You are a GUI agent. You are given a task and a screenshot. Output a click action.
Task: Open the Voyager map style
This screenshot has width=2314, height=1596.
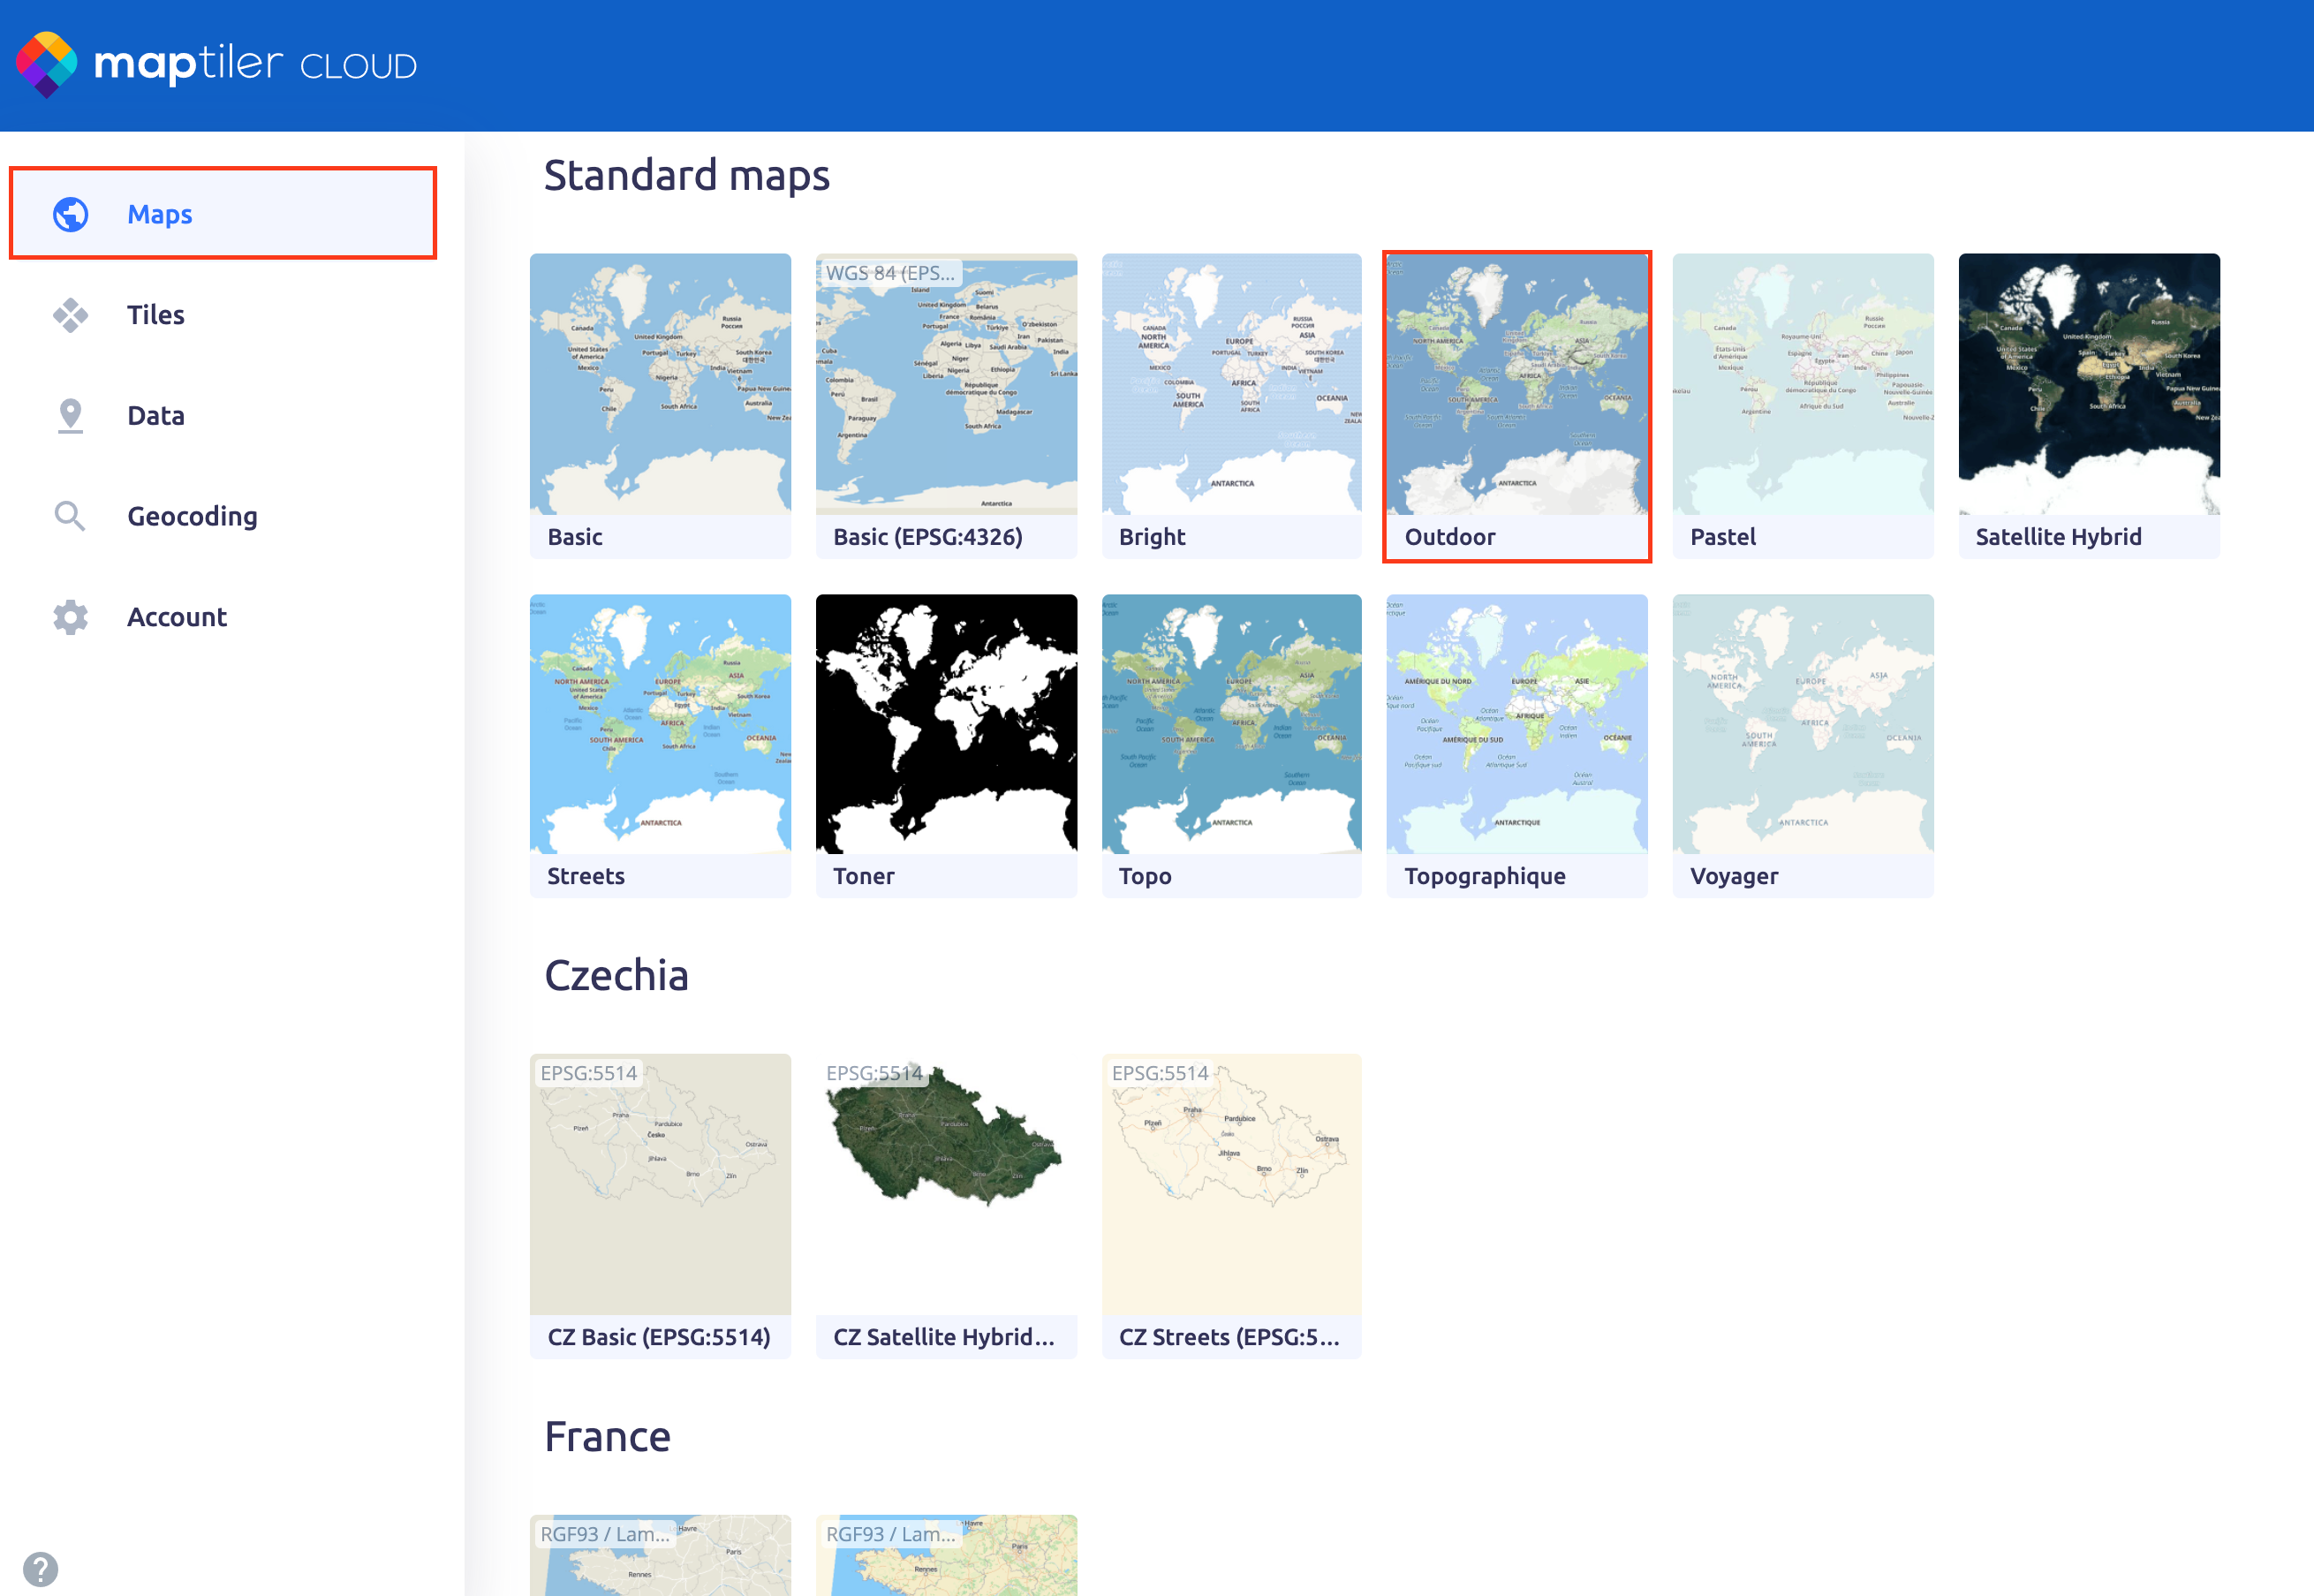tap(1802, 725)
